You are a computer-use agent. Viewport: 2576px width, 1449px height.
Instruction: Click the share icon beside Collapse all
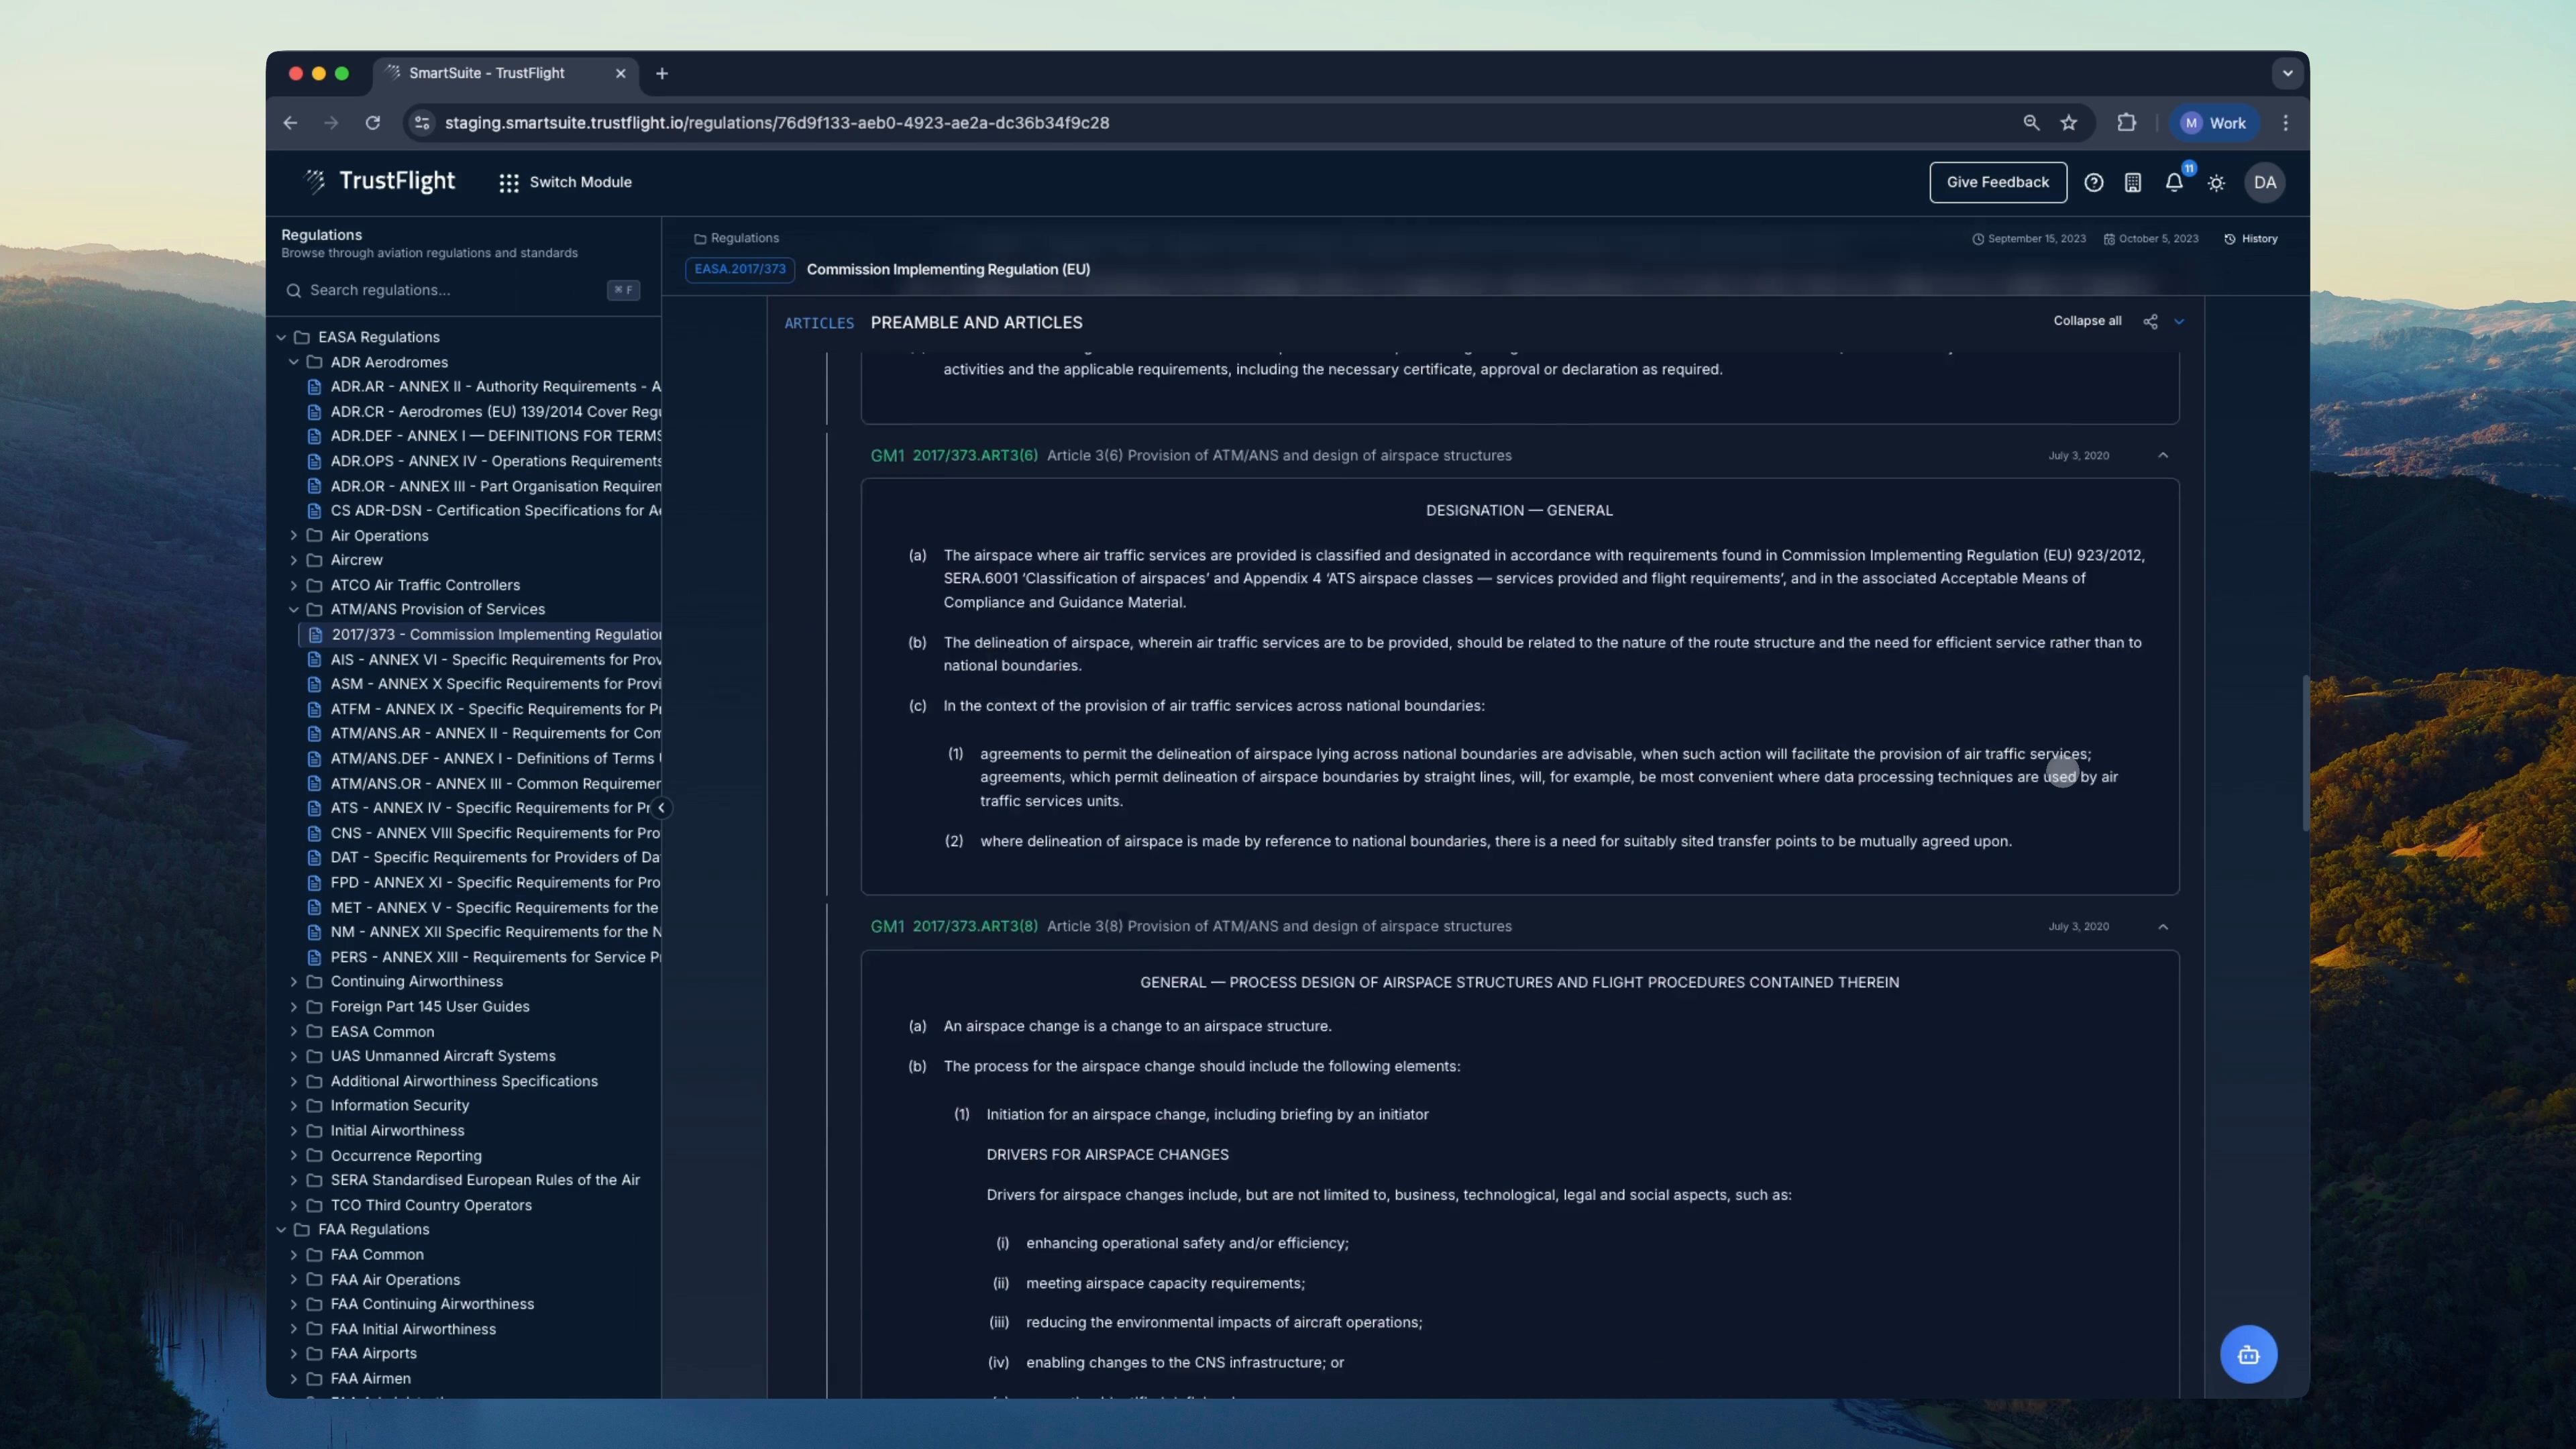[2150, 322]
